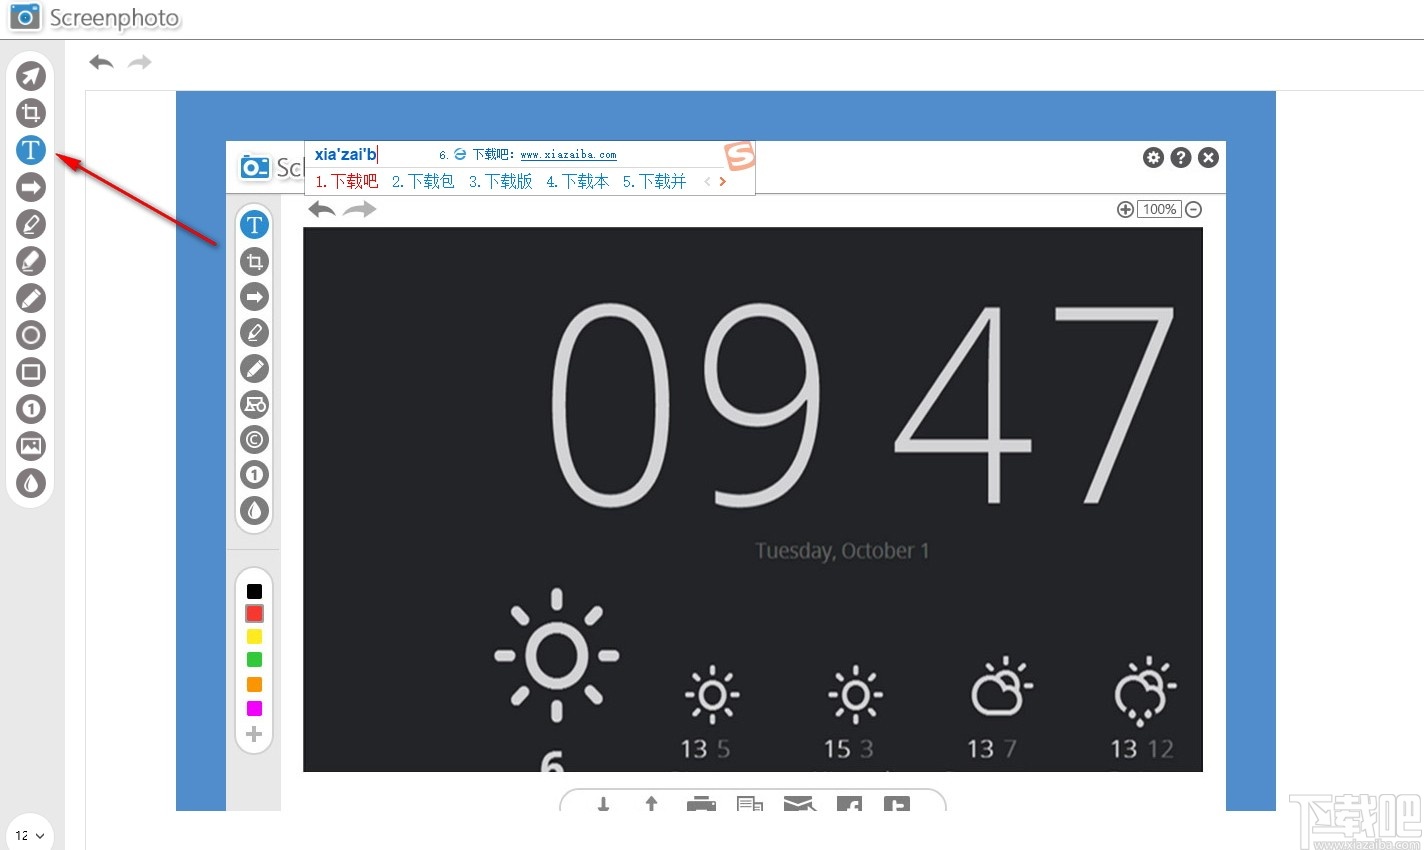This screenshot has height=850, width=1424.
Task: Open the www.xiazaiba.com suggestion link
Action: [x=568, y=155]
